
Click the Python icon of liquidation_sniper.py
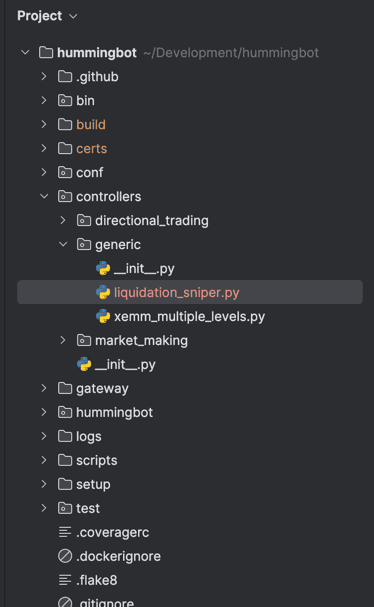103,292
